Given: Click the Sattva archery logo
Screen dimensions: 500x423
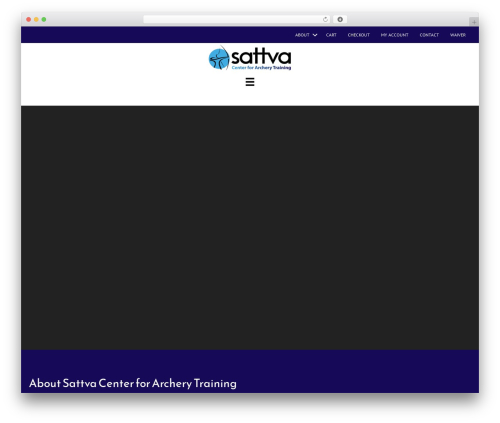Looking at the screenshot, I should pyautogui.click(x=250, y=58).
